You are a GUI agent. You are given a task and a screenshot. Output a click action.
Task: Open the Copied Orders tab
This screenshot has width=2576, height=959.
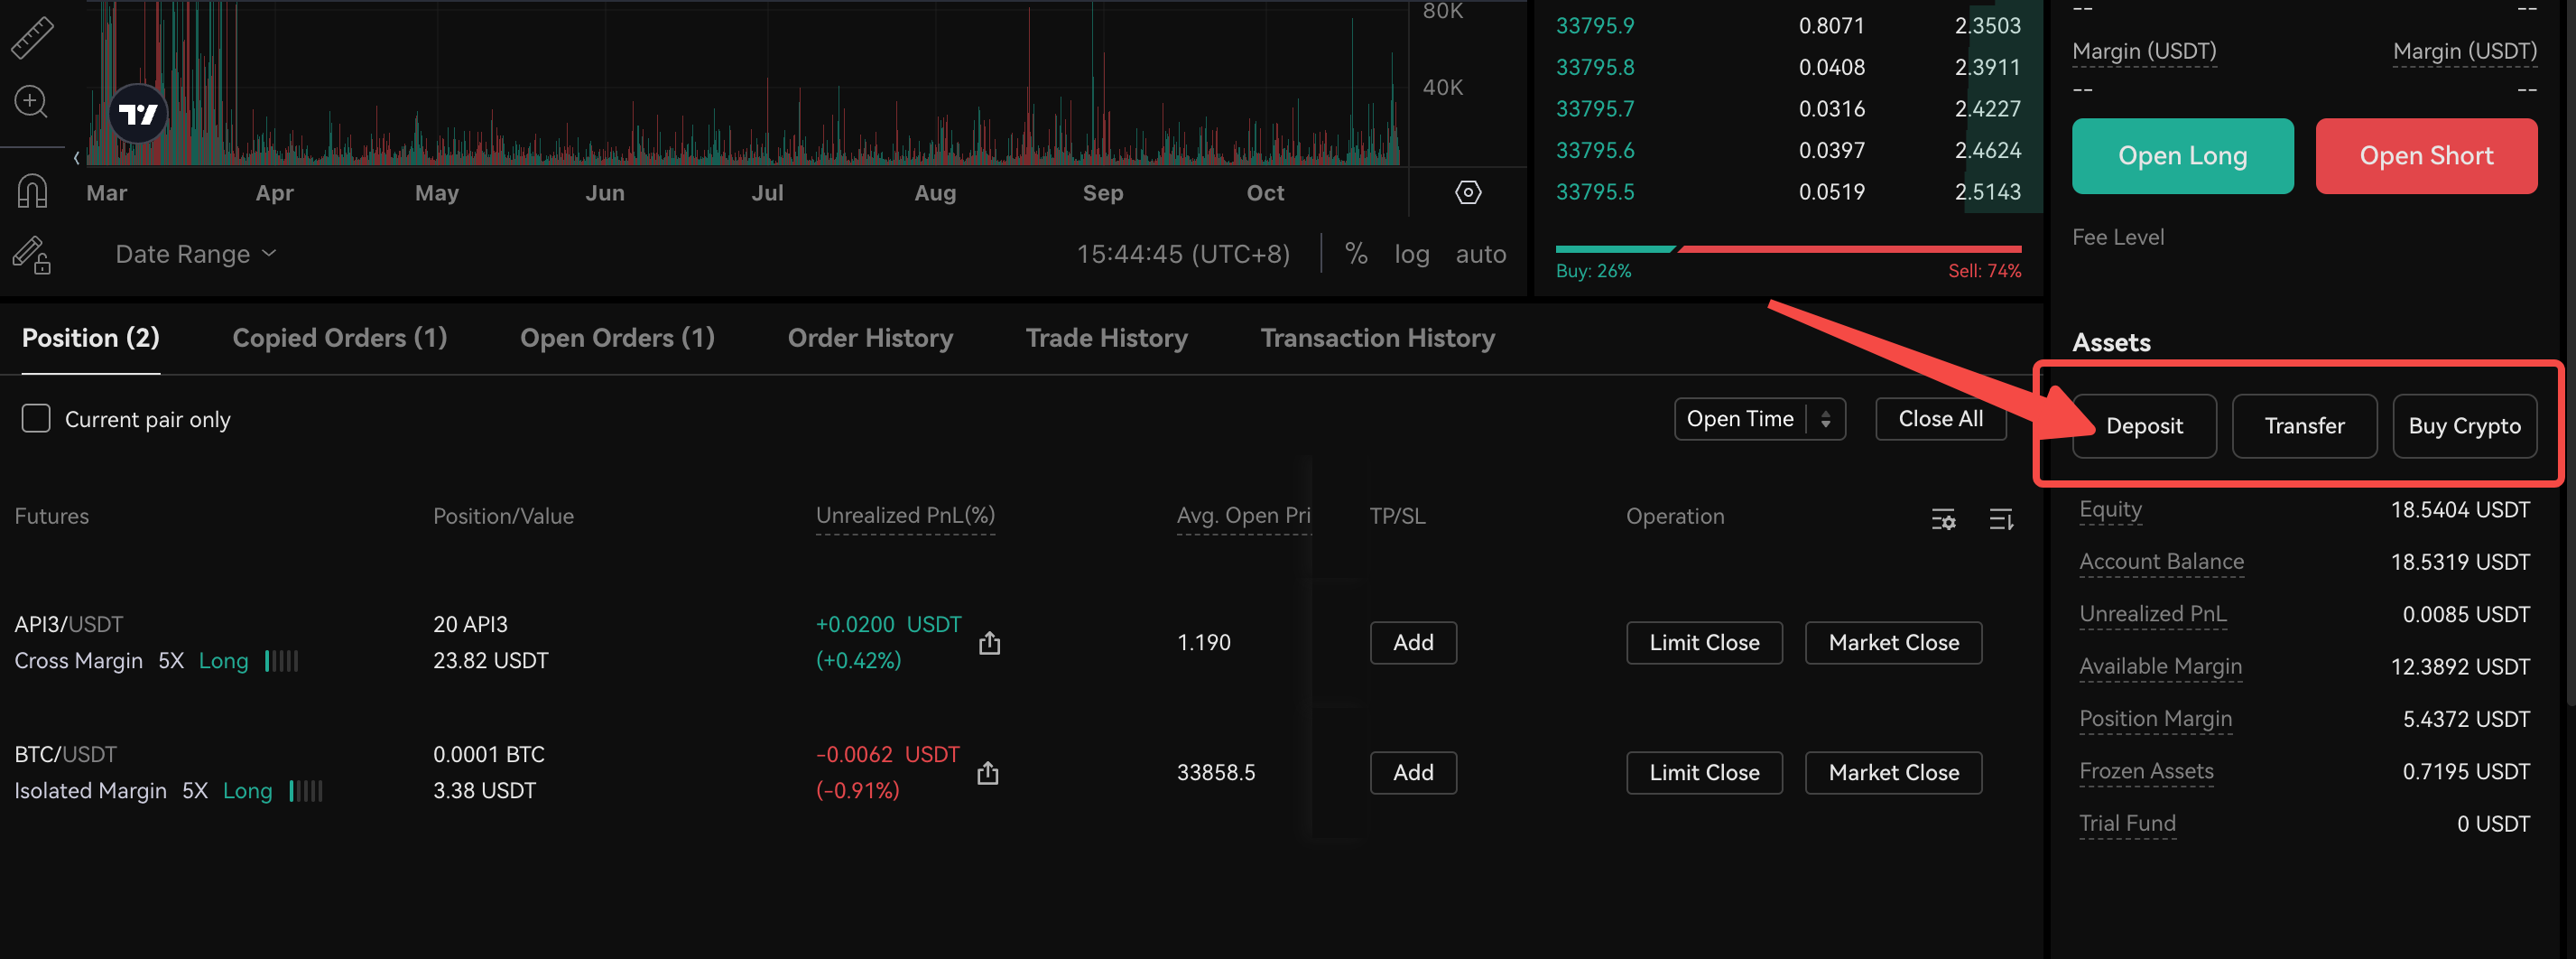click(x=339, y=338)
